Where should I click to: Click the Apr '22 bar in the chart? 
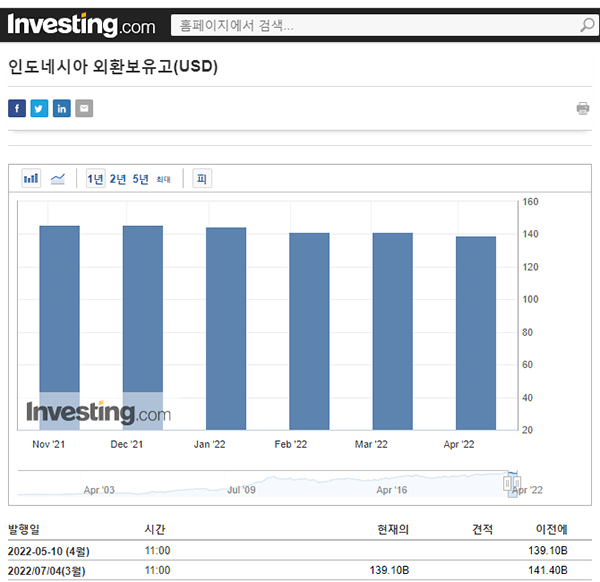coord(476,333)
